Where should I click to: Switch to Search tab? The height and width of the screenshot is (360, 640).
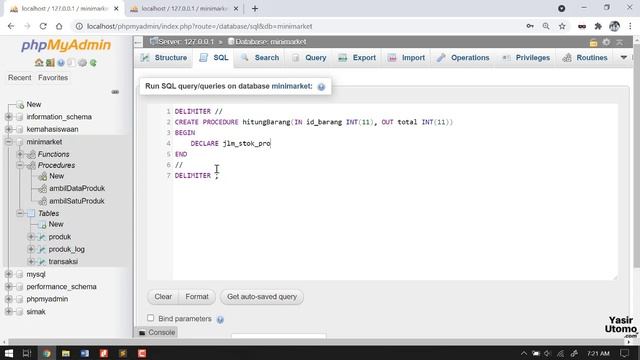click(x=260, y=58)
